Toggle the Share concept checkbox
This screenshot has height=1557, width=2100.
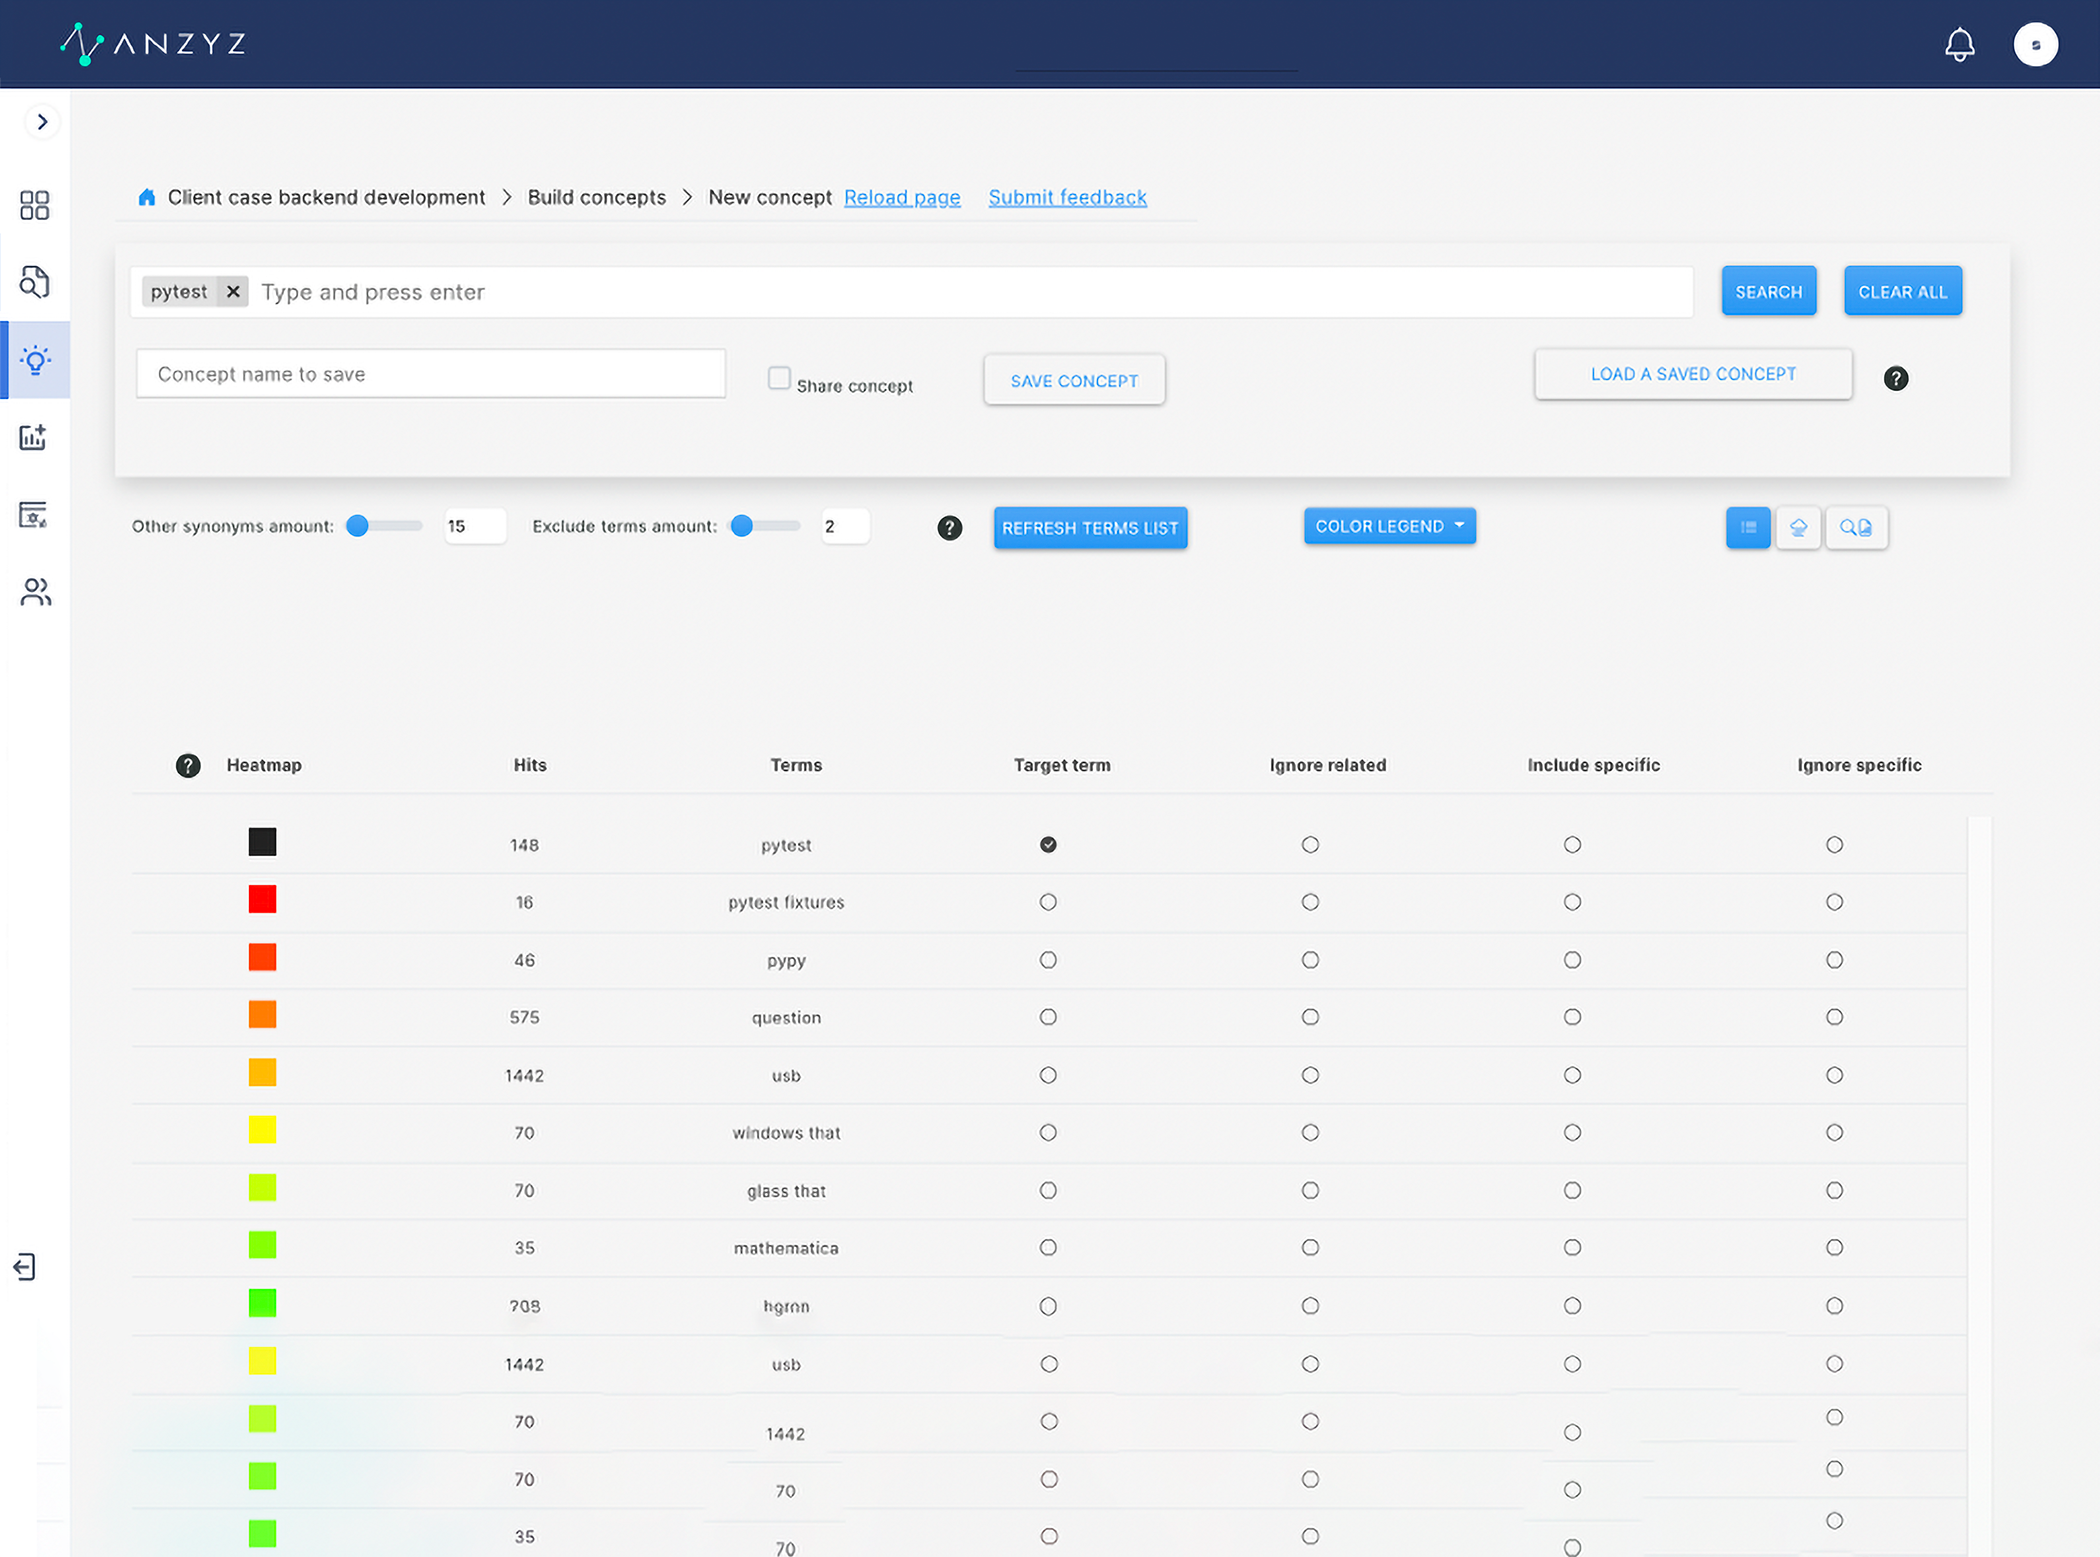(x=779, y=378)
